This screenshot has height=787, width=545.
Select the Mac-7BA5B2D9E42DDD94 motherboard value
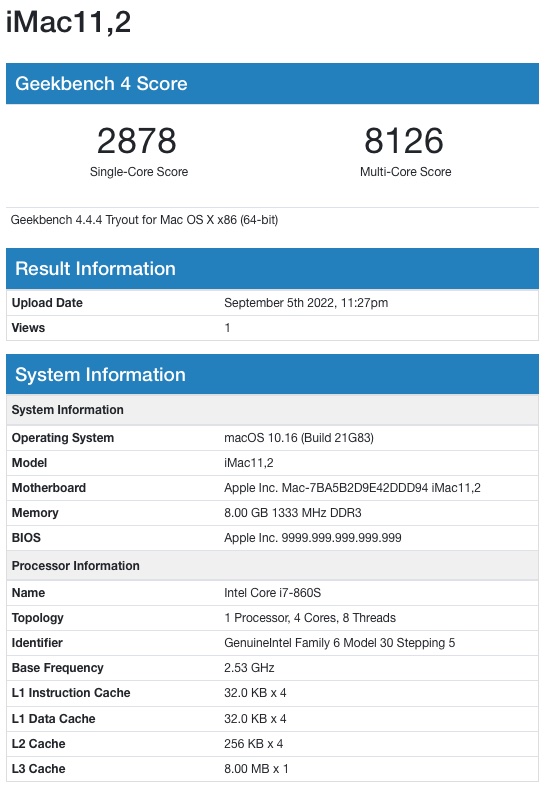coord(352,488)
